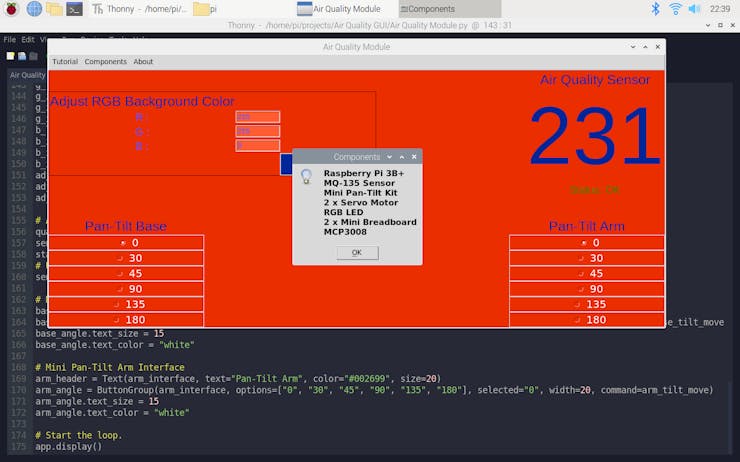Open the Wi-Fi network tray icon

coord(675,8)
